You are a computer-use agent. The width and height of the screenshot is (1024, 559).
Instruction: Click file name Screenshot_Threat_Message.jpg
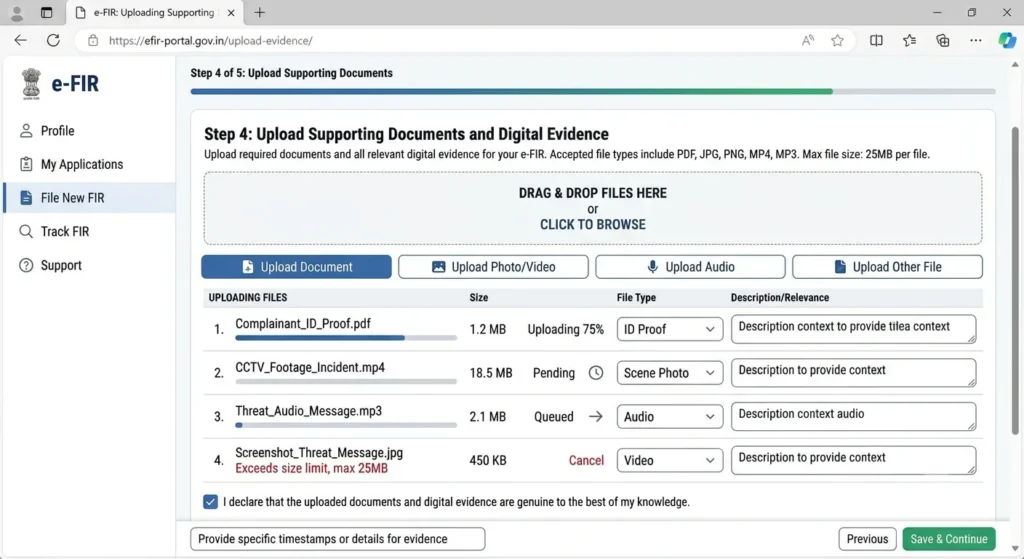pyautogui.click(x=319, y=453)
